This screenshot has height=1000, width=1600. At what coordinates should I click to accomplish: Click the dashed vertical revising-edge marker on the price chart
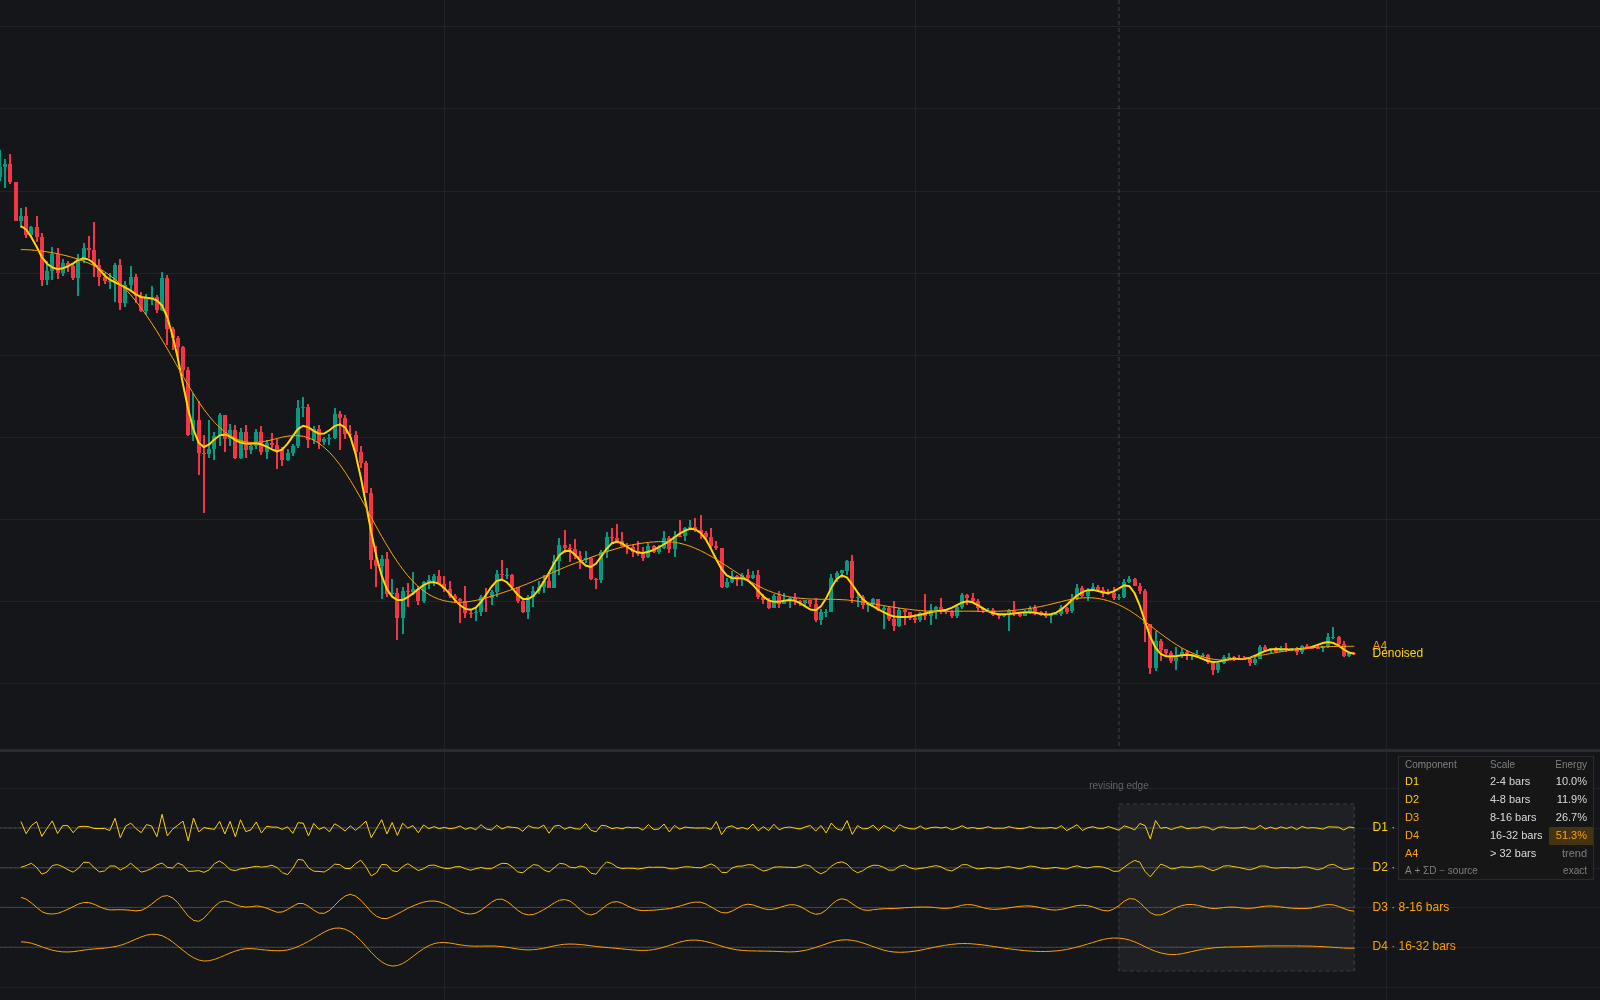[x=1119, y=373]
